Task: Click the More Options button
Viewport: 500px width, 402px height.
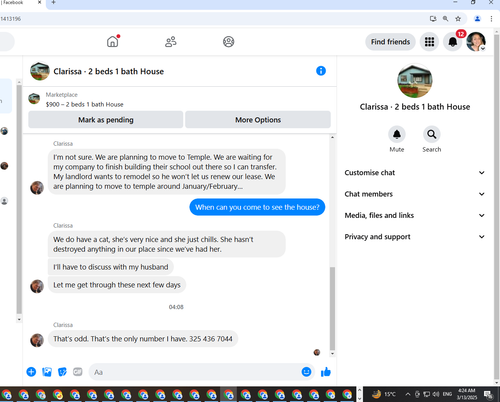Action: pos(258,120)
